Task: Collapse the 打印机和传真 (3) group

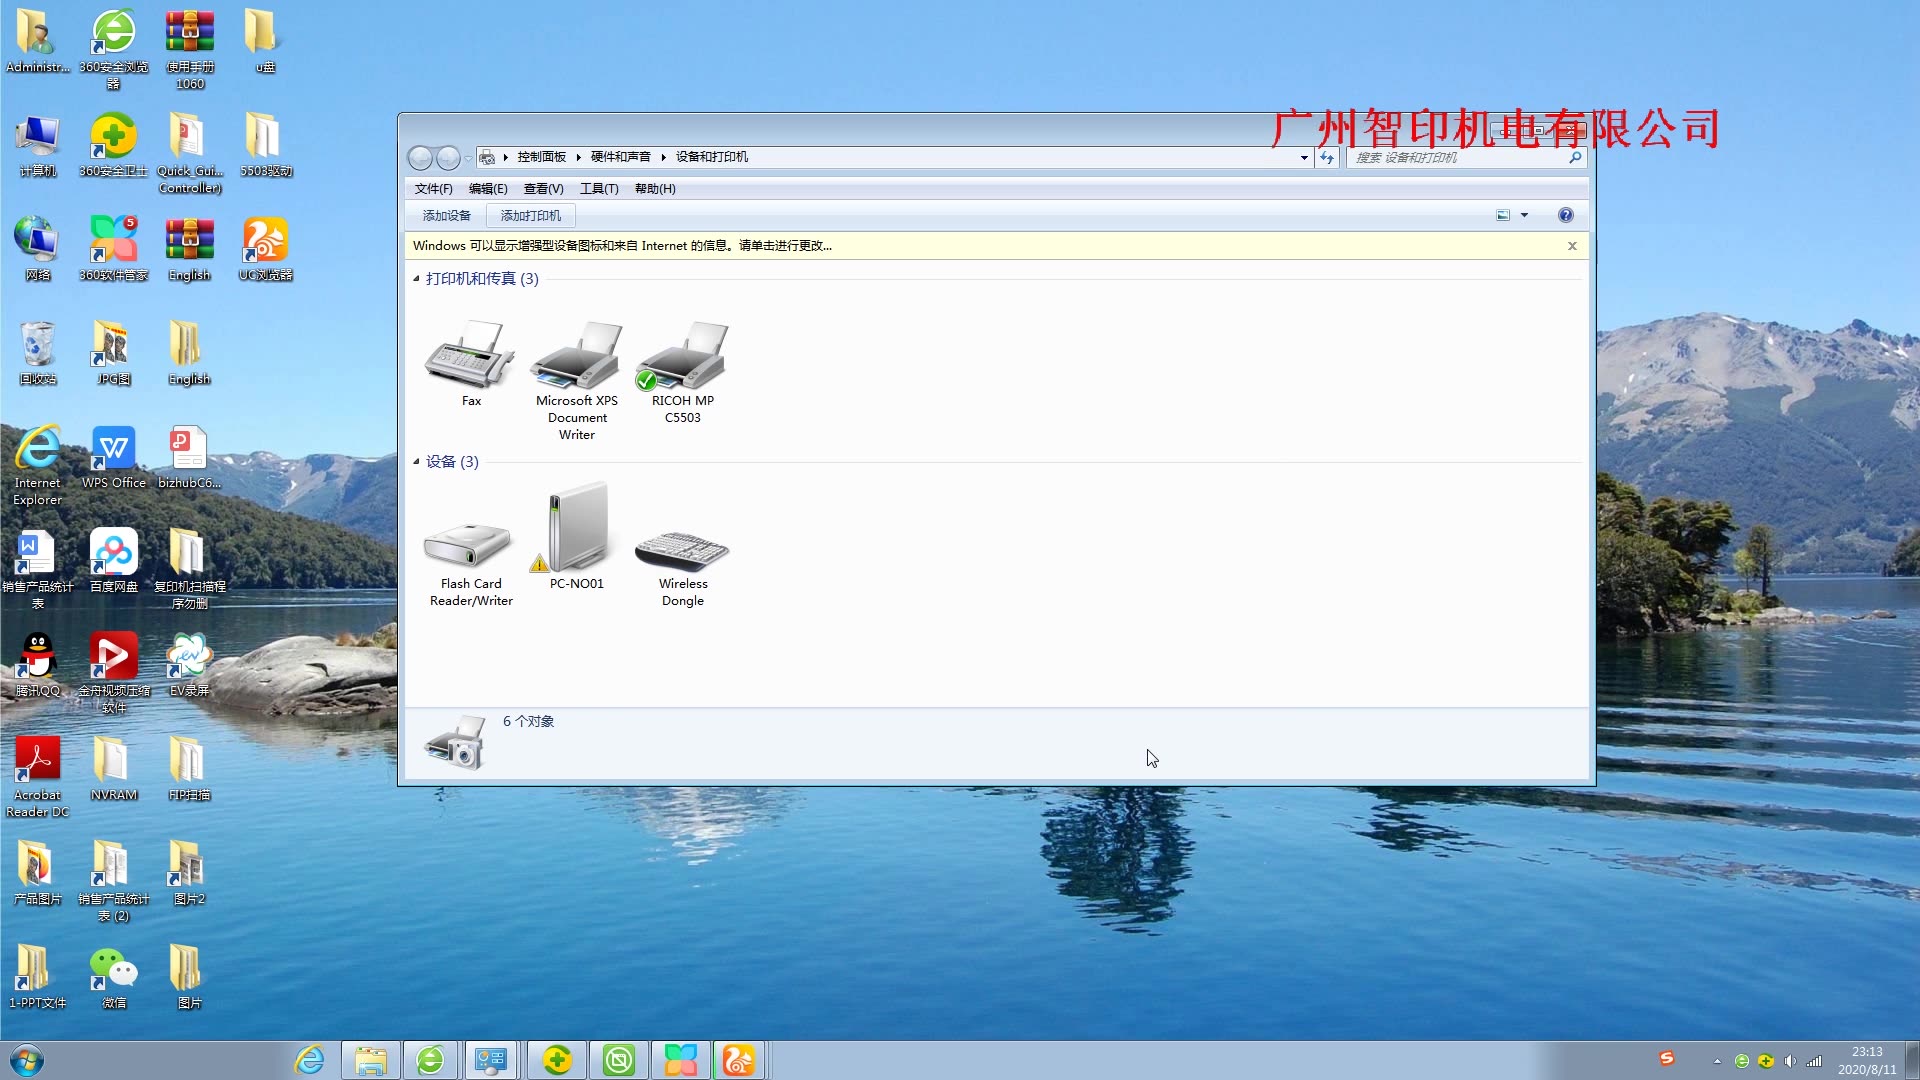Action: (x=416, y=278)
